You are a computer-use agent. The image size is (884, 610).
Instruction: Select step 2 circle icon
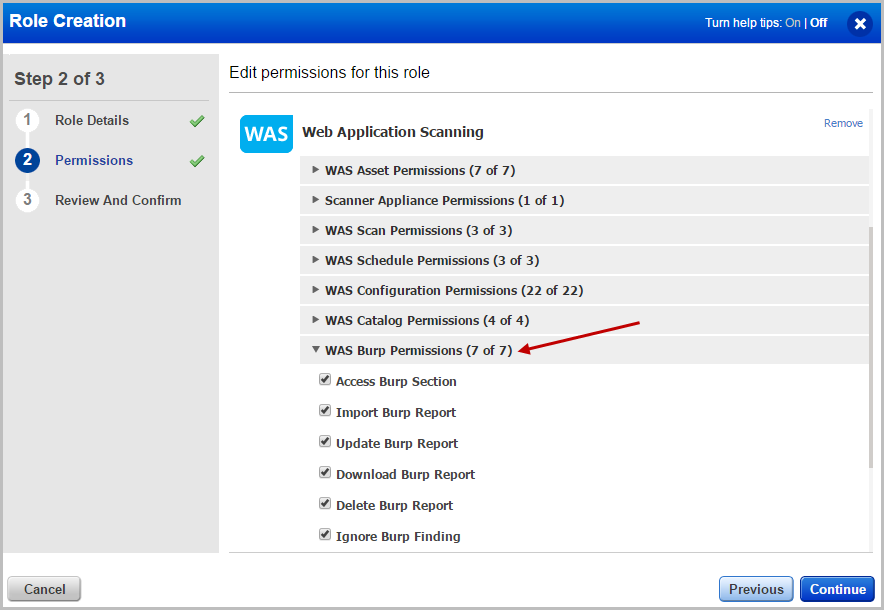pyautogui.click(x=26, y=160)
